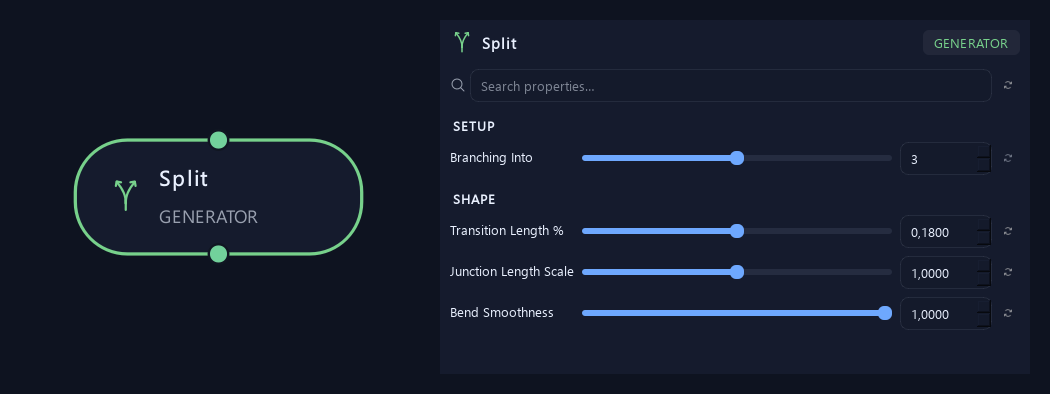Increment Bend Smoothness with up stepper
This screenshot has height=394, width=1050.
pos(984,306)
